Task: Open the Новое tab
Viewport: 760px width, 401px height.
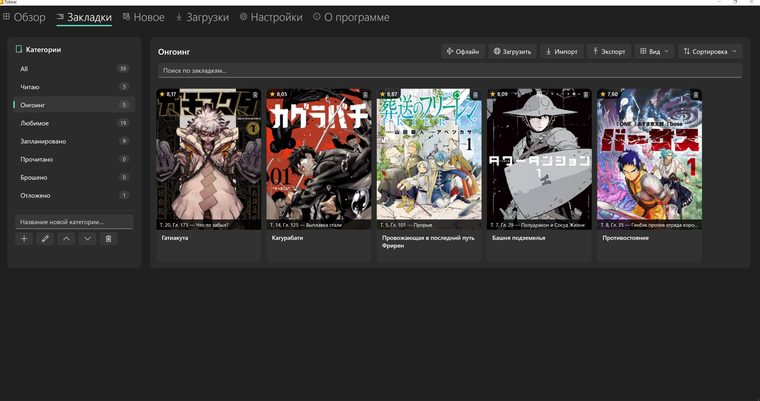Action: (143, 17)
